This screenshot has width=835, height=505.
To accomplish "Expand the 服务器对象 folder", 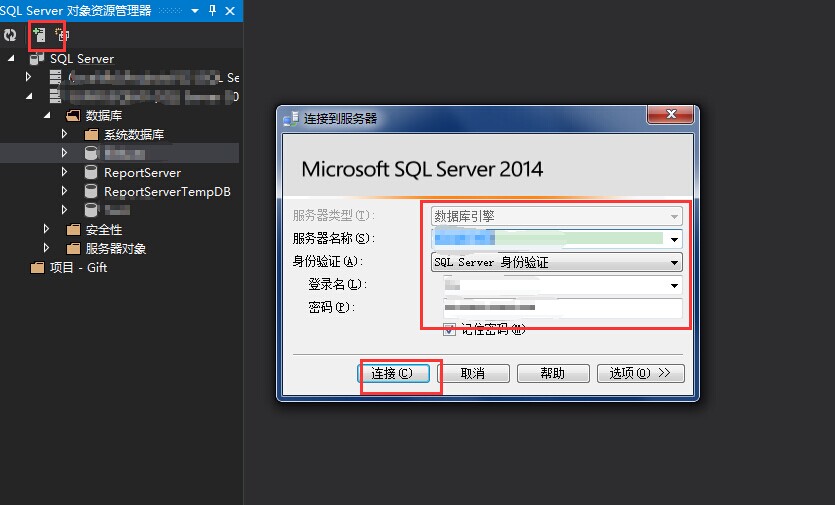I will click(x=46, y=248).
